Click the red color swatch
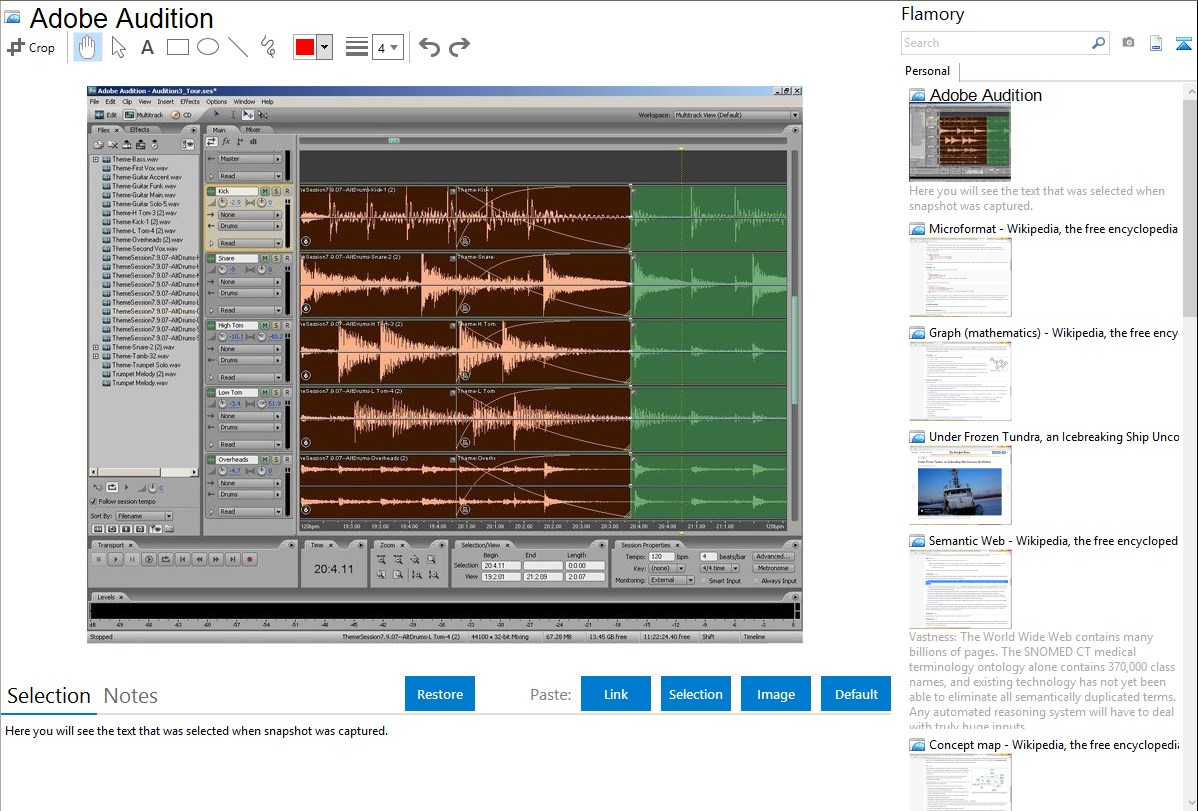This screenshot has height=811, width=1198. (x=305, y=47)
